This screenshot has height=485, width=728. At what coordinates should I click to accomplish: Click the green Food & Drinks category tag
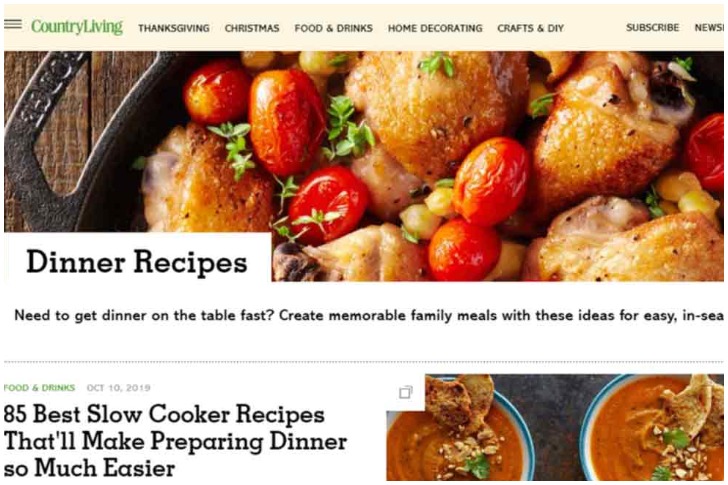tap(39, 388)
